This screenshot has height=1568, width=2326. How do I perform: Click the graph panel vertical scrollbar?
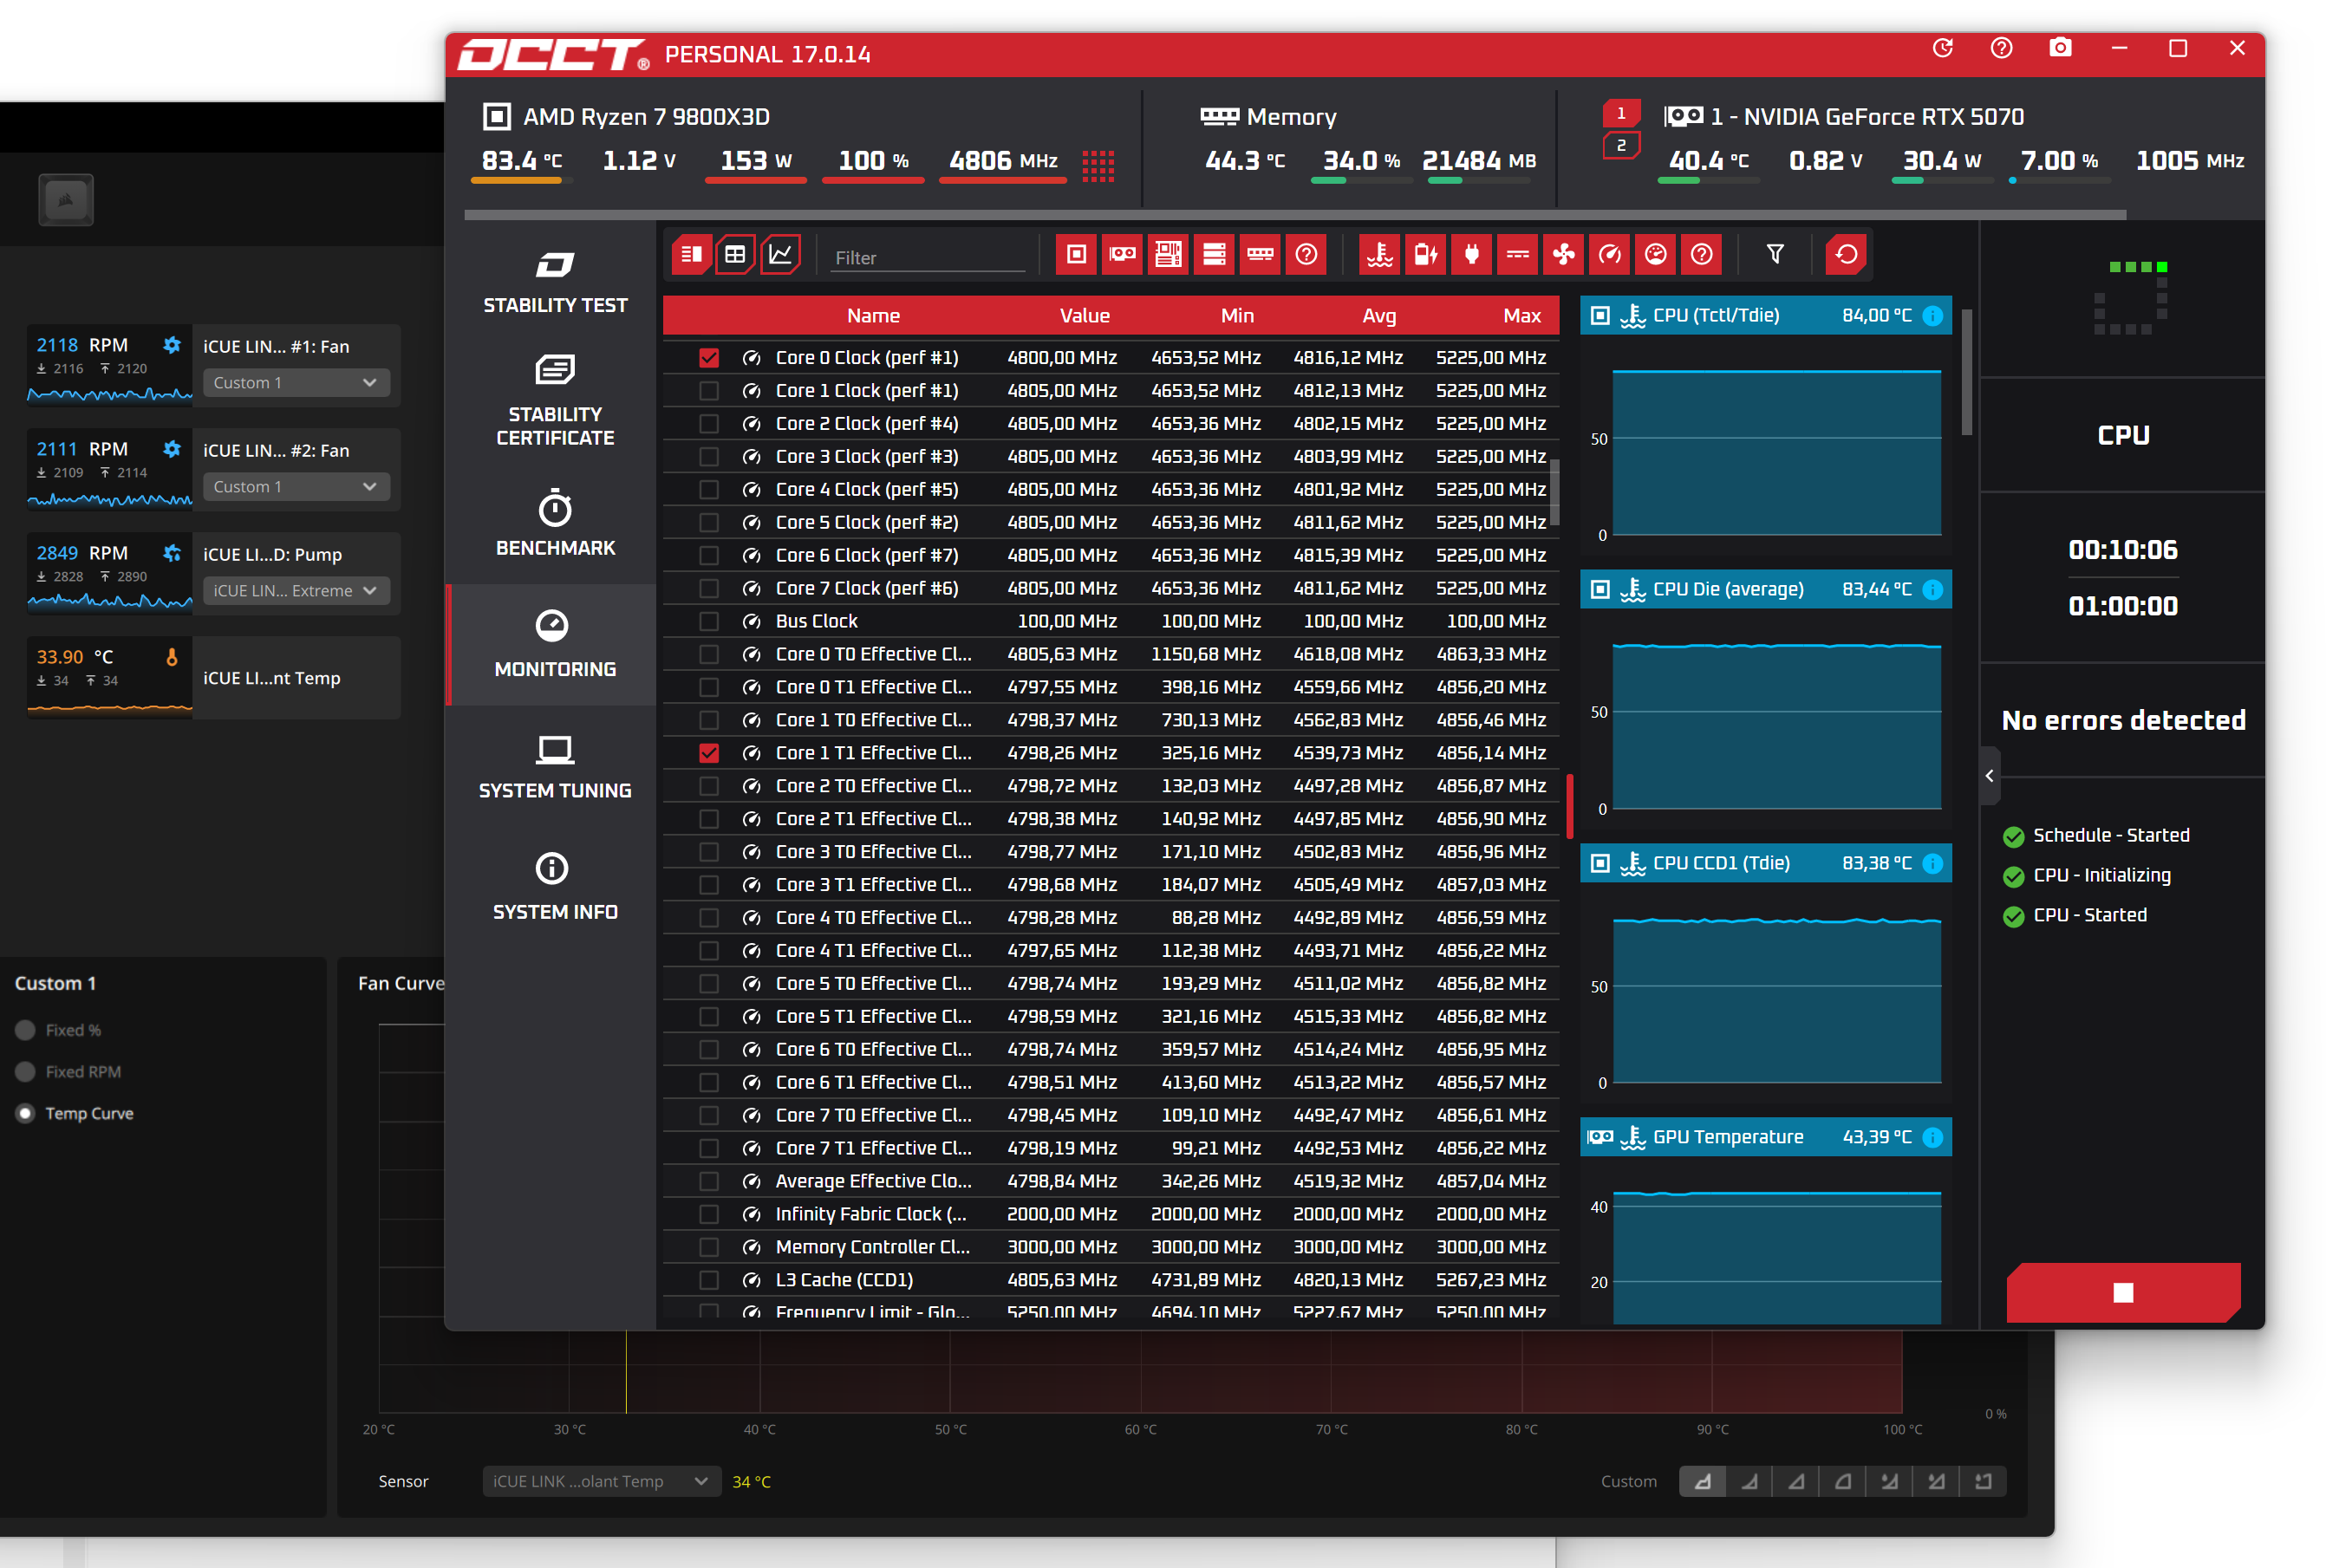[1967, 372]
